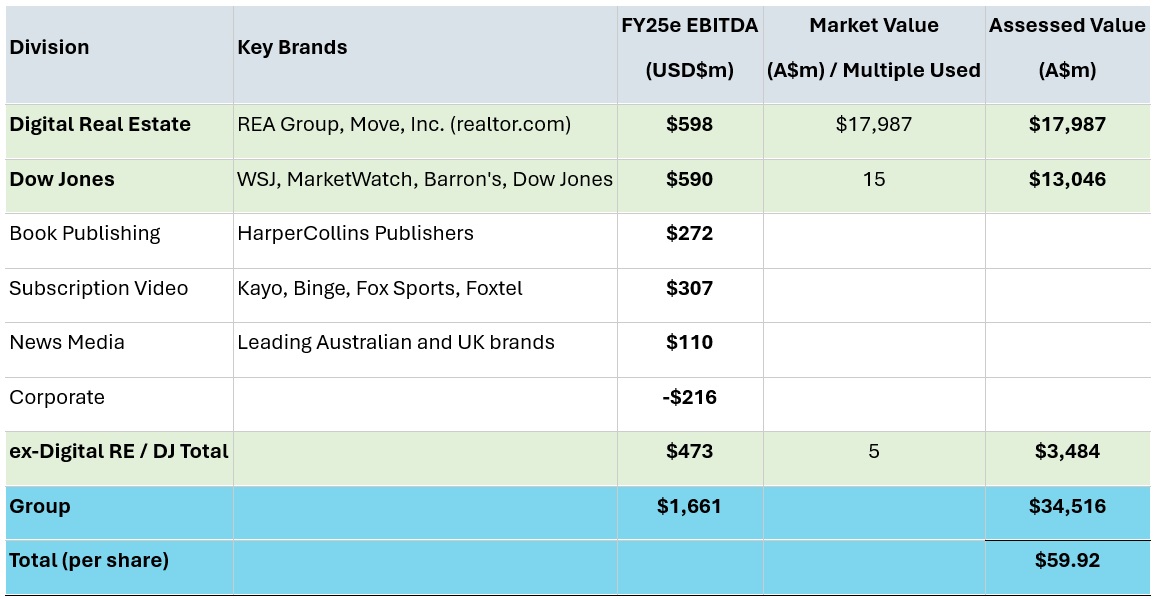Click the ex-Digital RE / DJ Total cell
The width and height of the screenshot is (1153, 599).
click(119, 451)
